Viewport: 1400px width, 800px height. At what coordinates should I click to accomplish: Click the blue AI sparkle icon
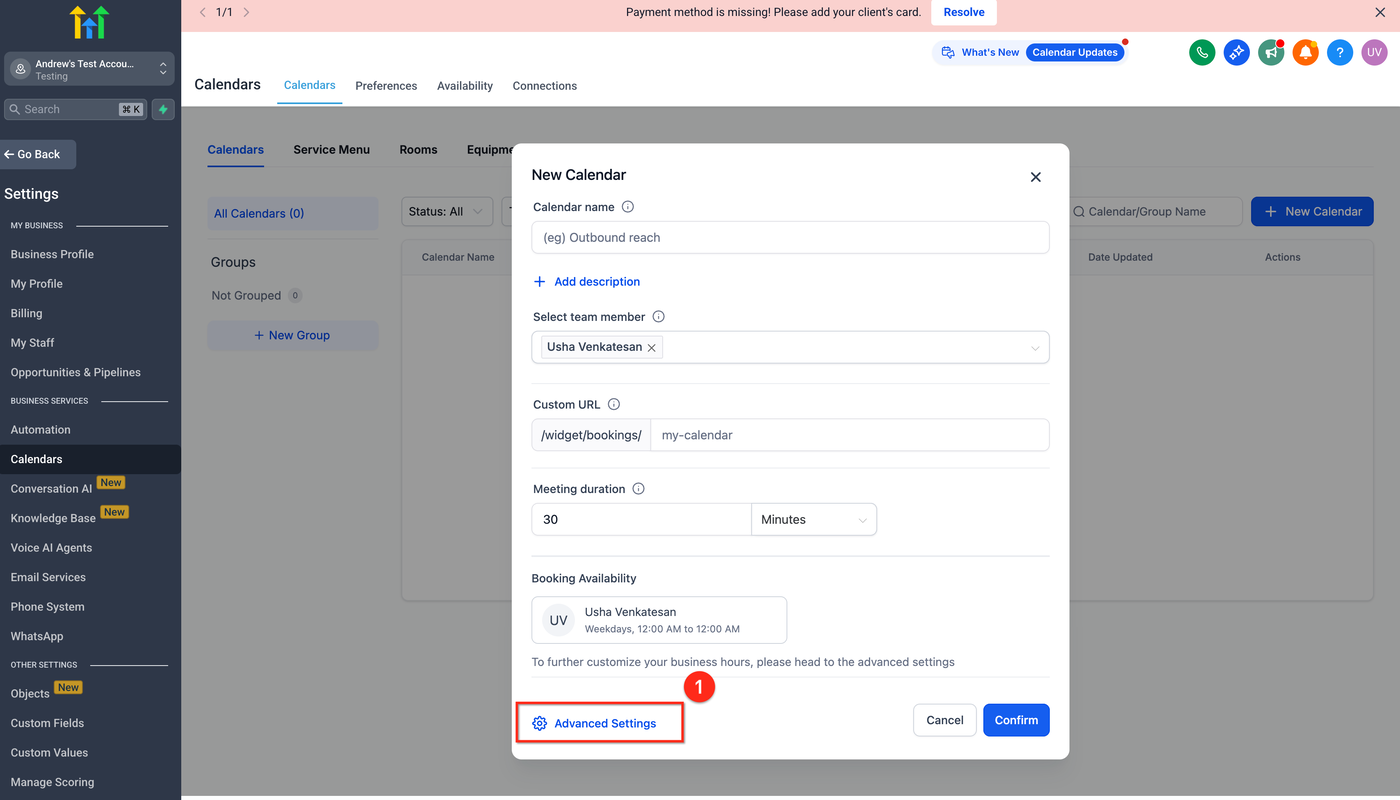tap(1236, 53)
